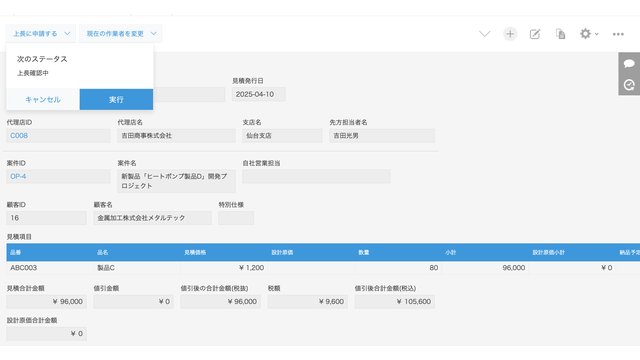Open the change history icon

click(x=629, y=84)
